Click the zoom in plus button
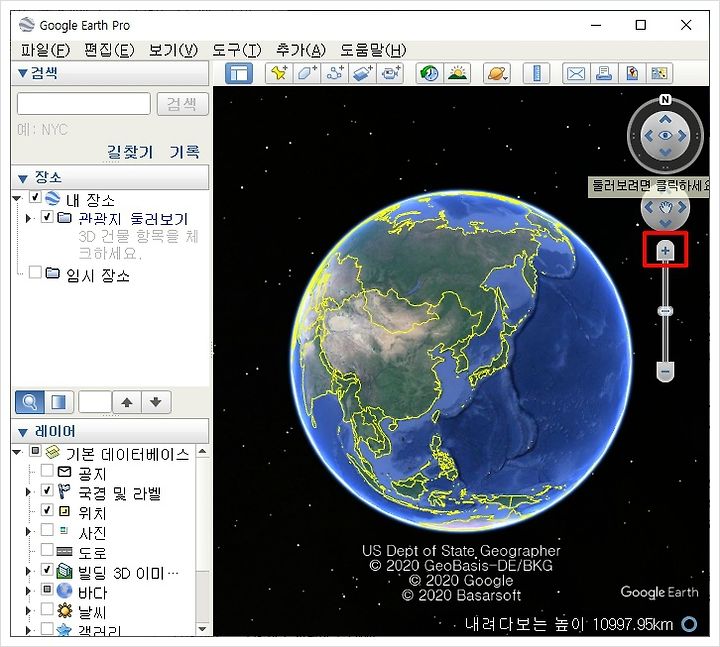720x647 pixels. [665, 251]
